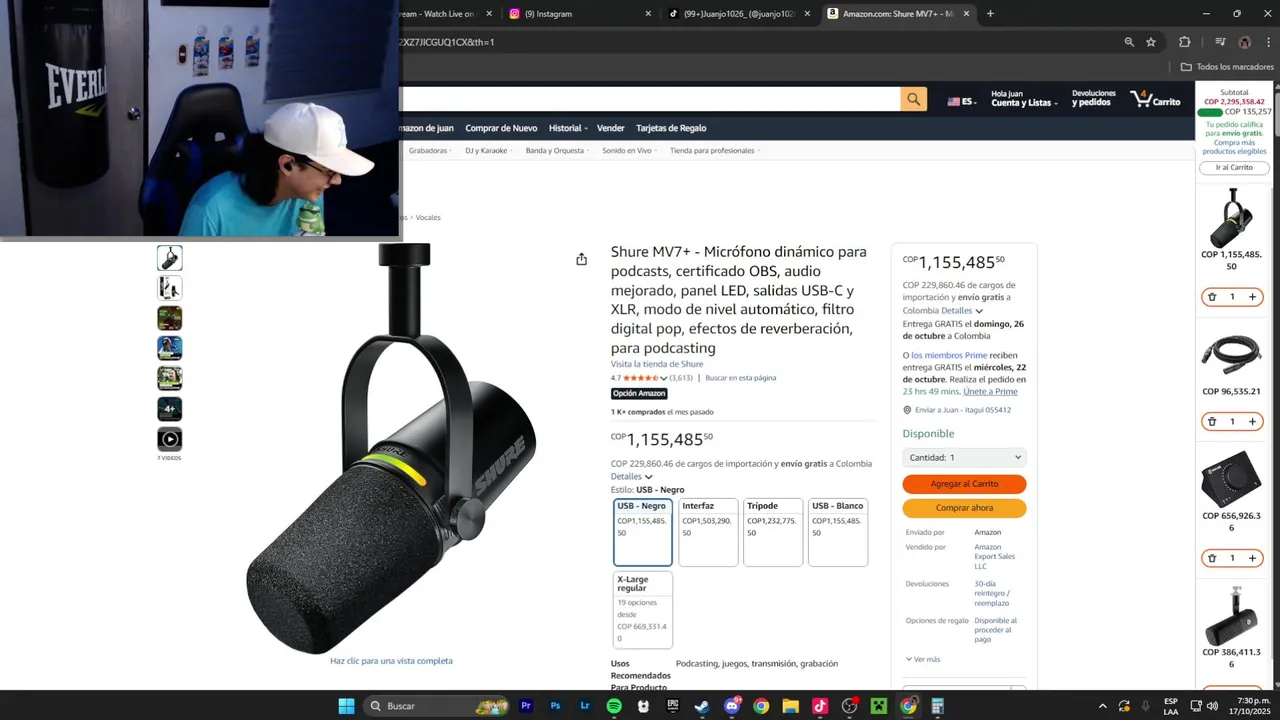Open the Chrome media control icon

click(x=1220, y=42)
